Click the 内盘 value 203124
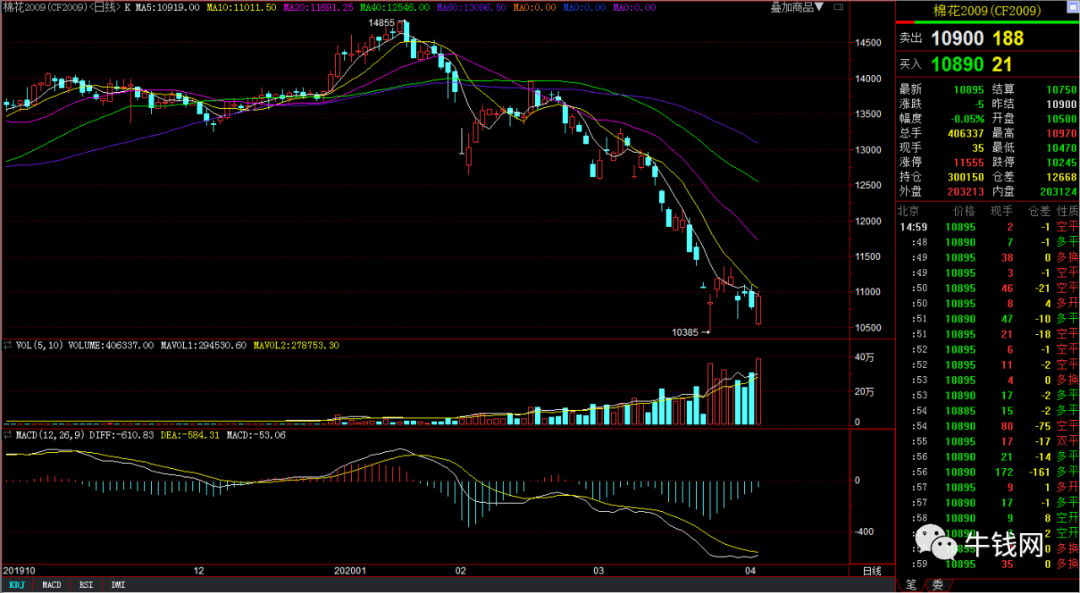This screenshot has height=593, width=1080. (1058, 191)
